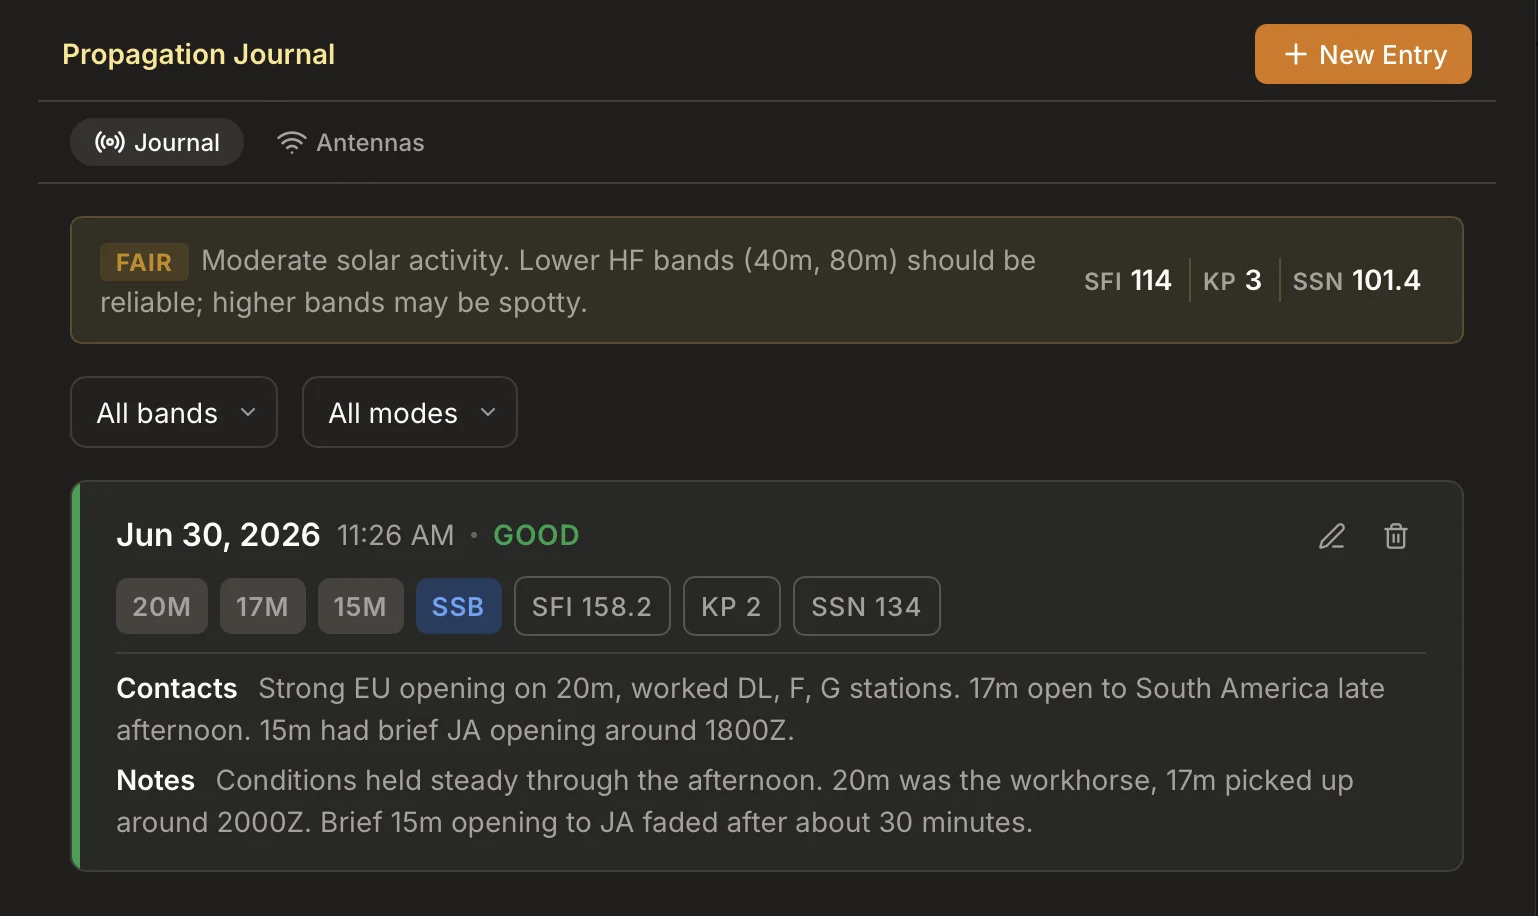The image size is (1538, 916).
Task: Click the GOOD condition label
Action: tap(536, 535)
